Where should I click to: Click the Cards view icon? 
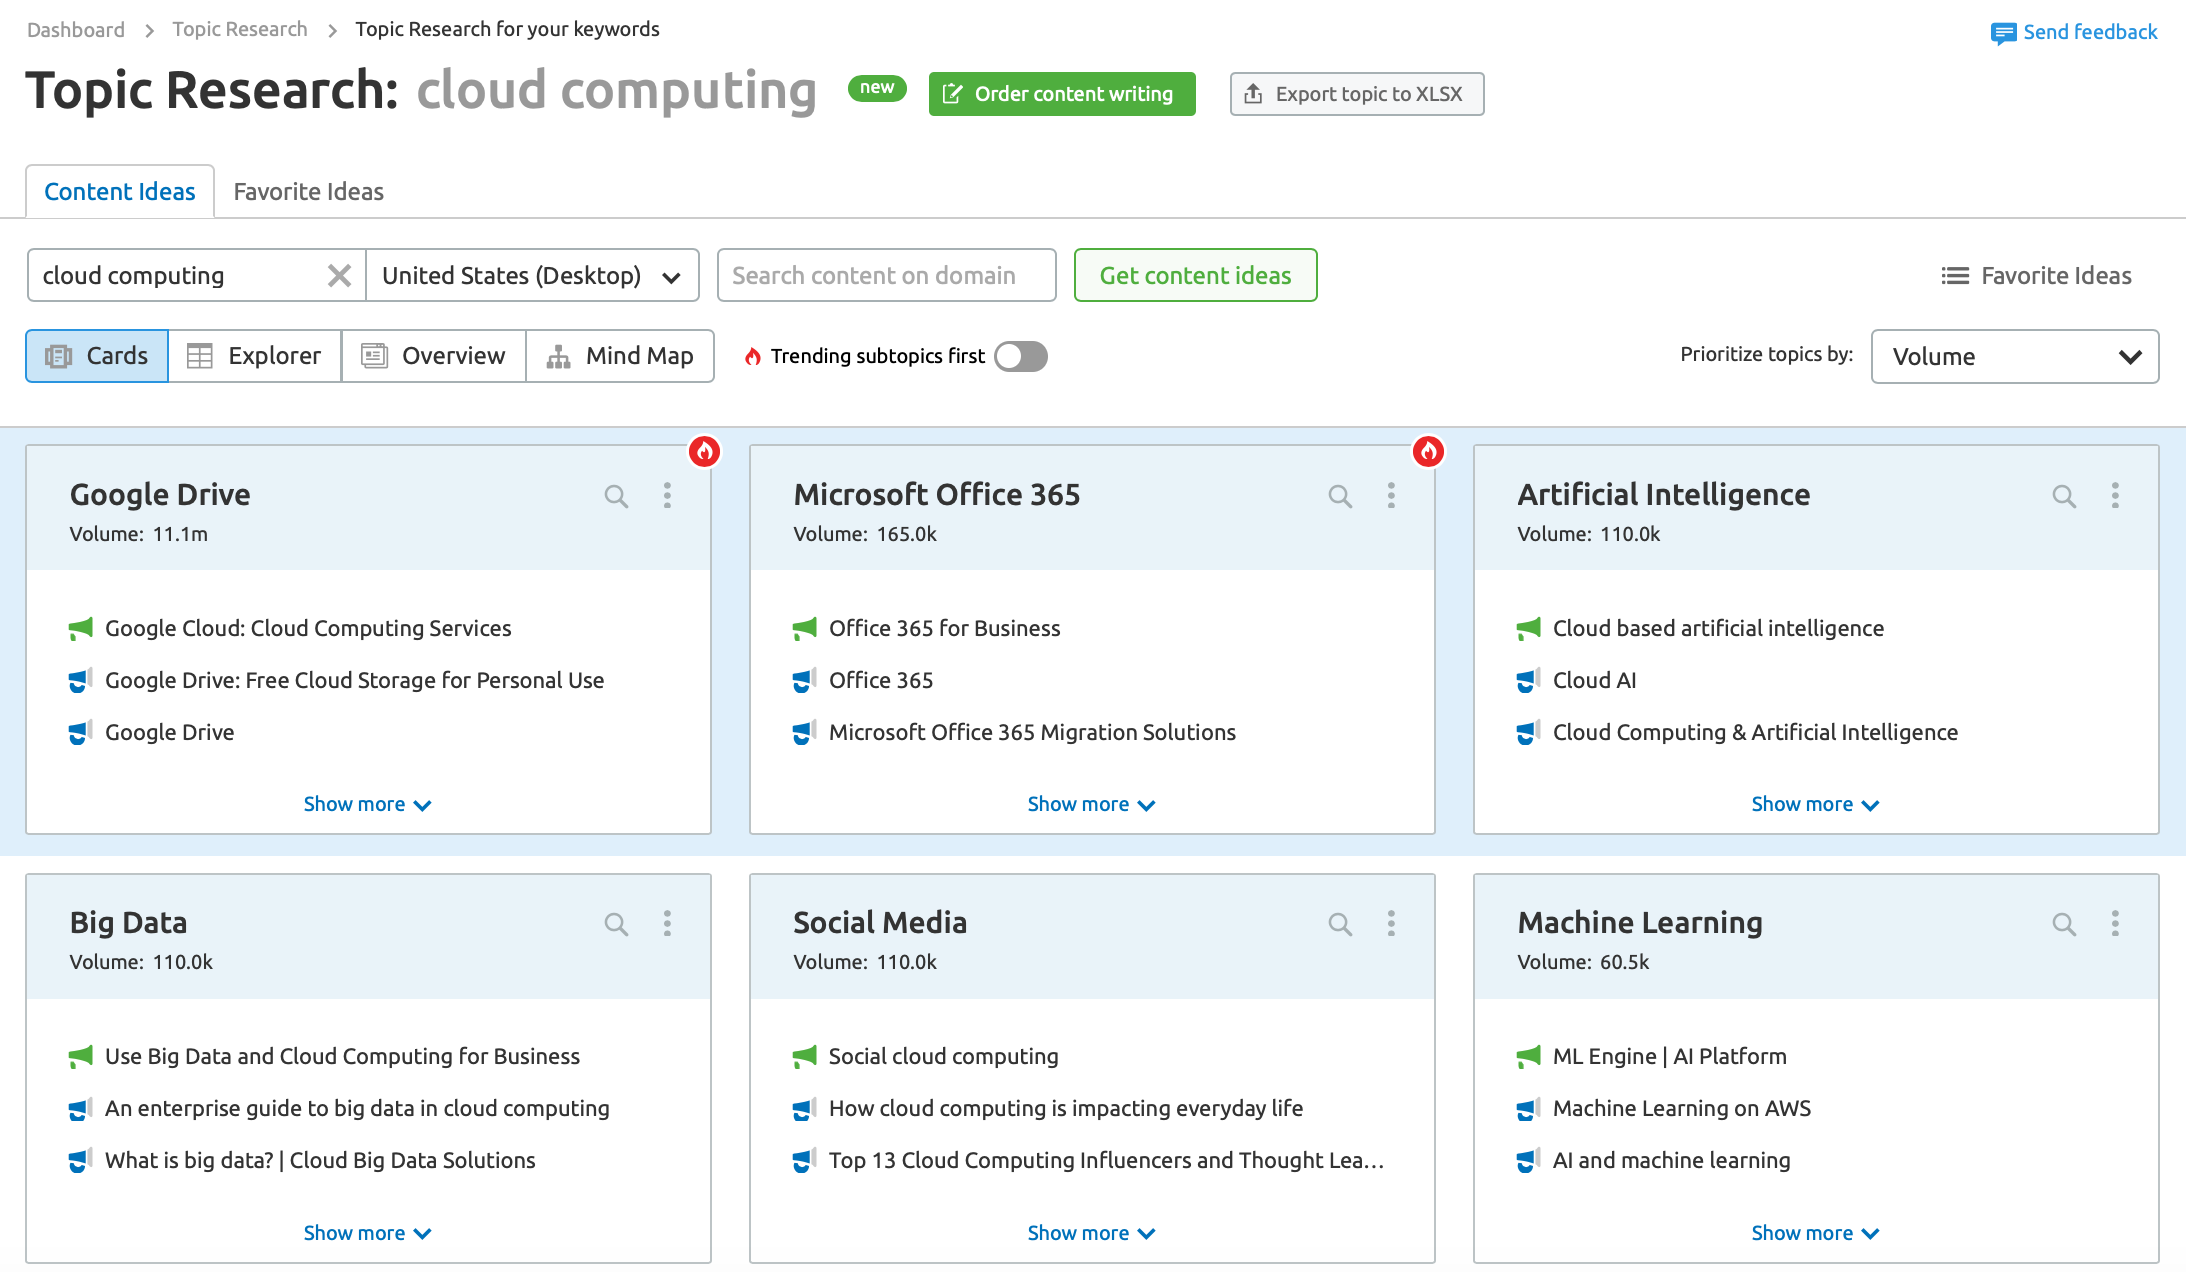coord(61,354)
